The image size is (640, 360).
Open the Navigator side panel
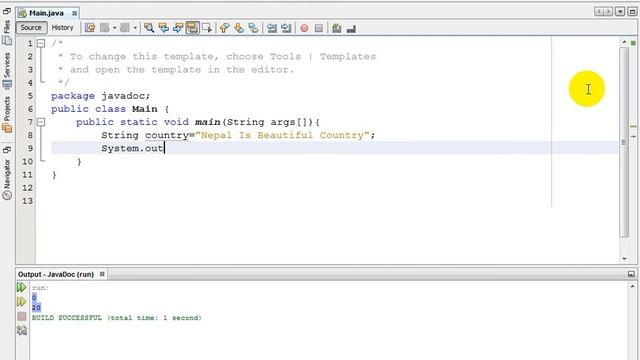(x=7, y=179)
